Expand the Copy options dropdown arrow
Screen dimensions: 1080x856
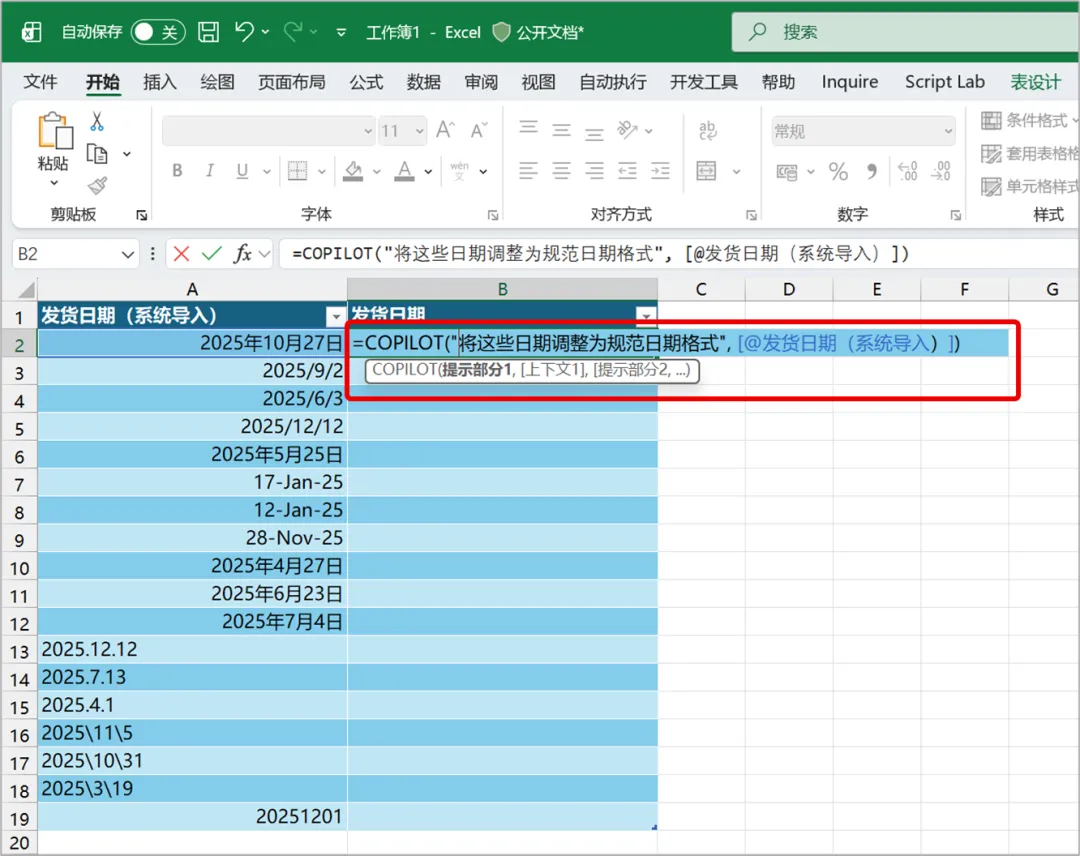(x=127, y=154)
